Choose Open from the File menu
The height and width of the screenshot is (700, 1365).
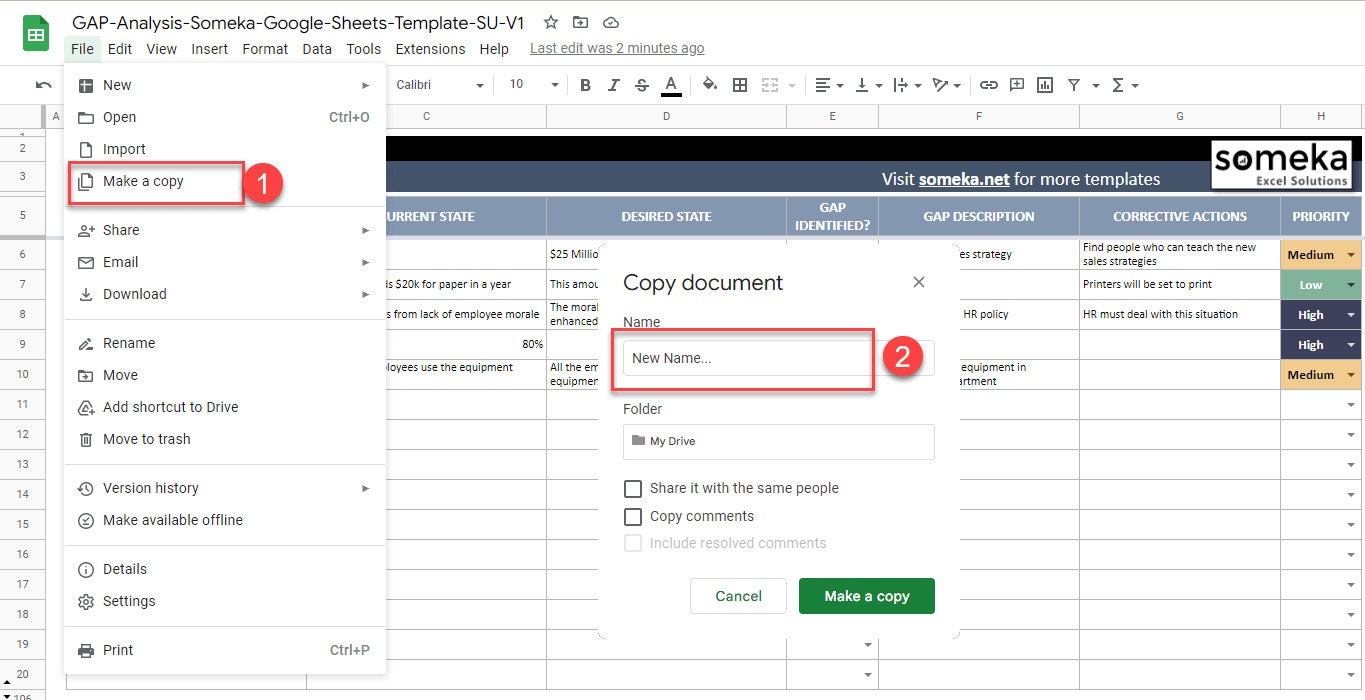[x=225, y=117]
